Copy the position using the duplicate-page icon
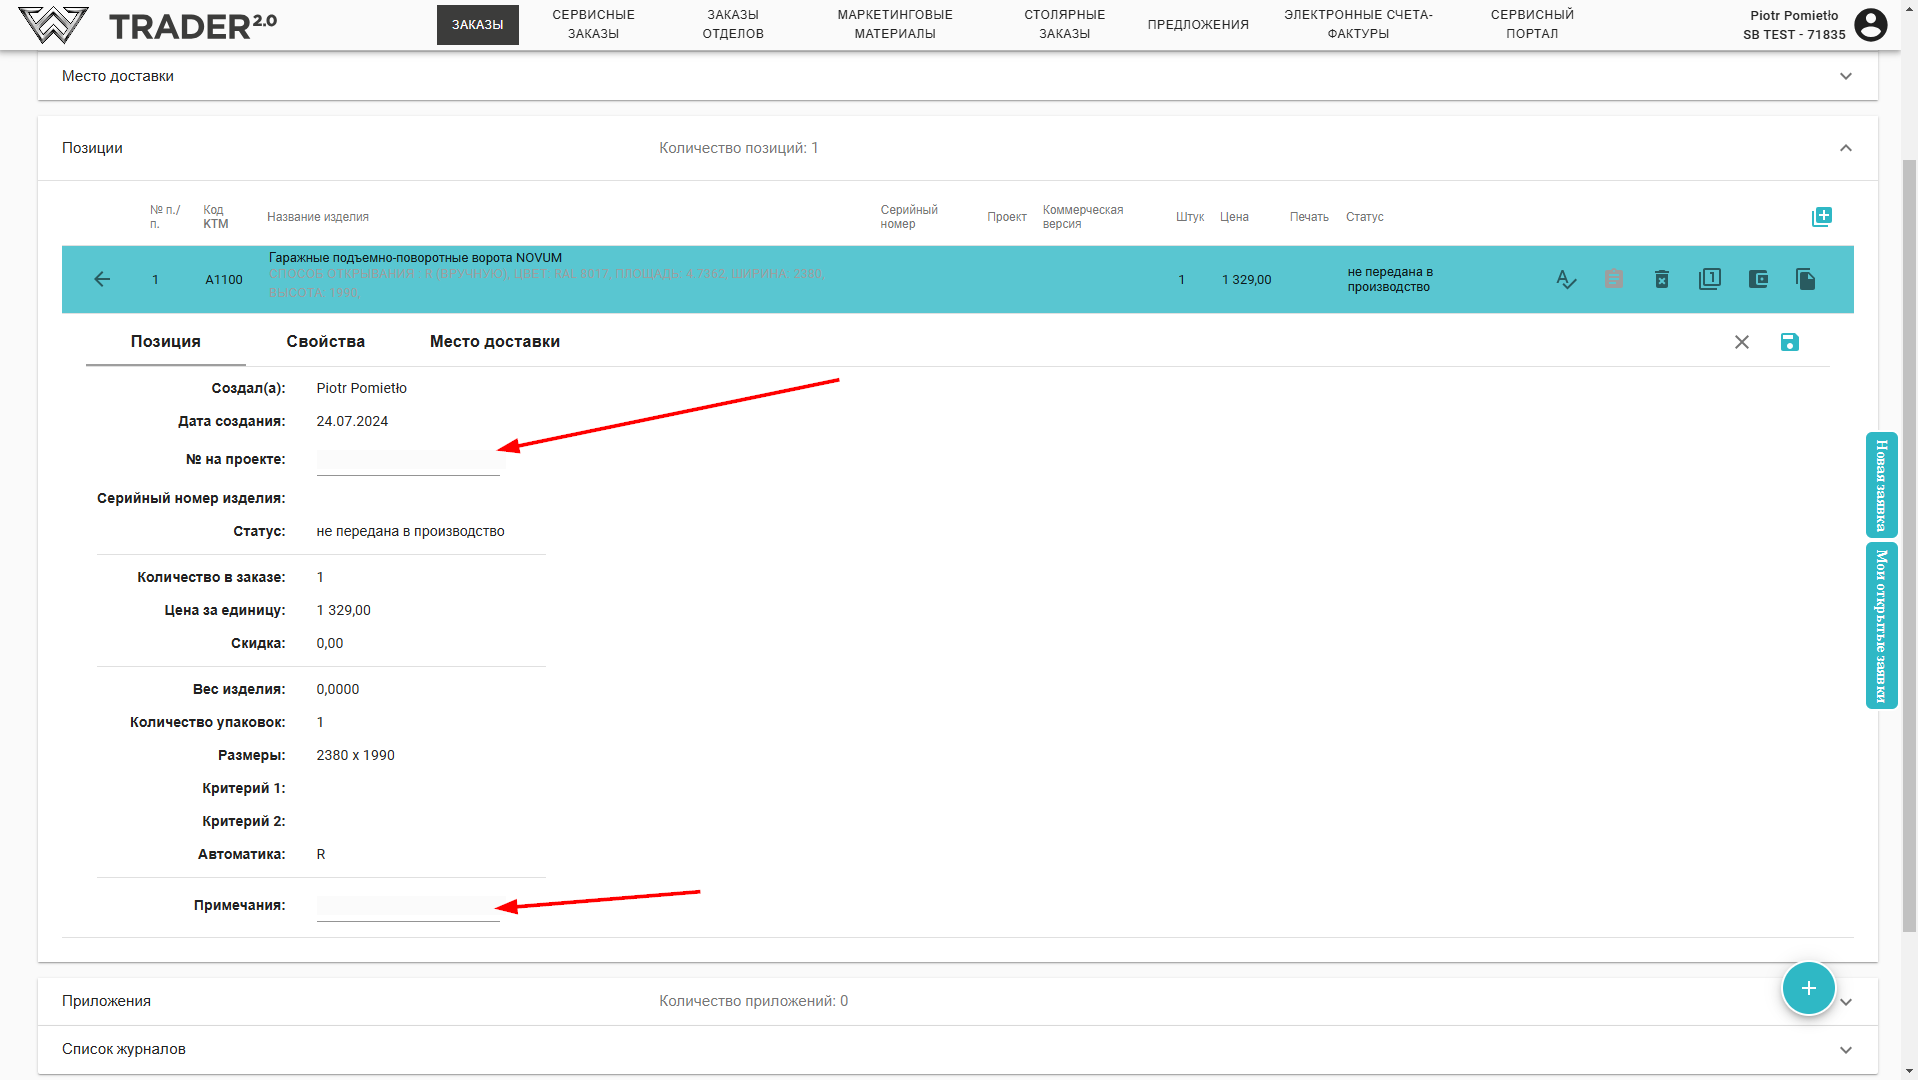The width and height of the screenshot is (1918, 1080). click(x=1805, y=280)
